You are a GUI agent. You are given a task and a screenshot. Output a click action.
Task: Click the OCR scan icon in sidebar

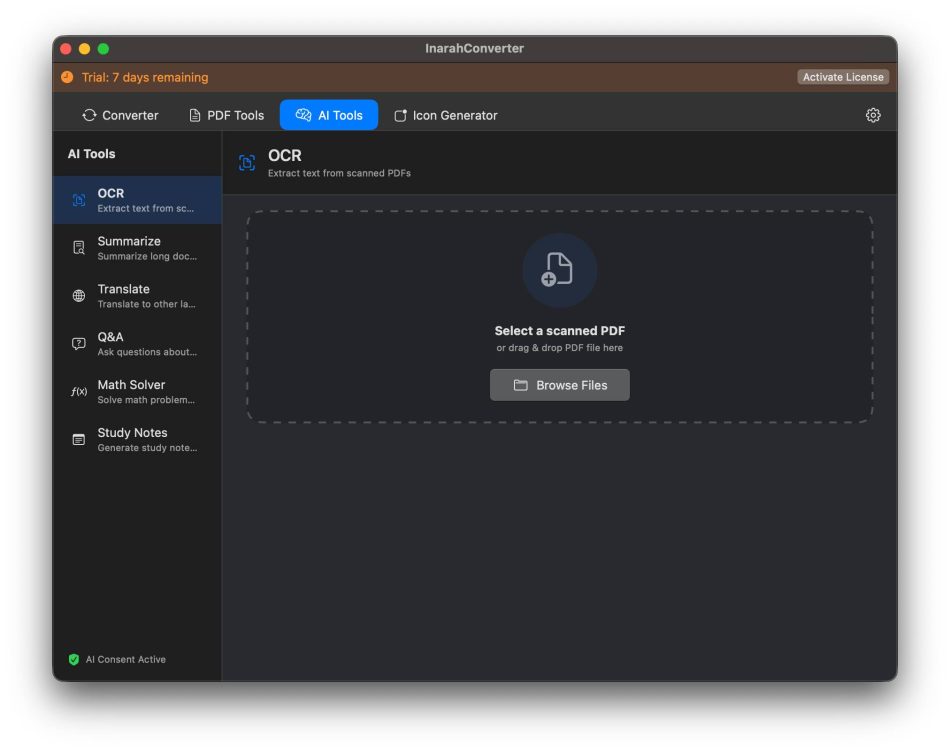point(79,200)
